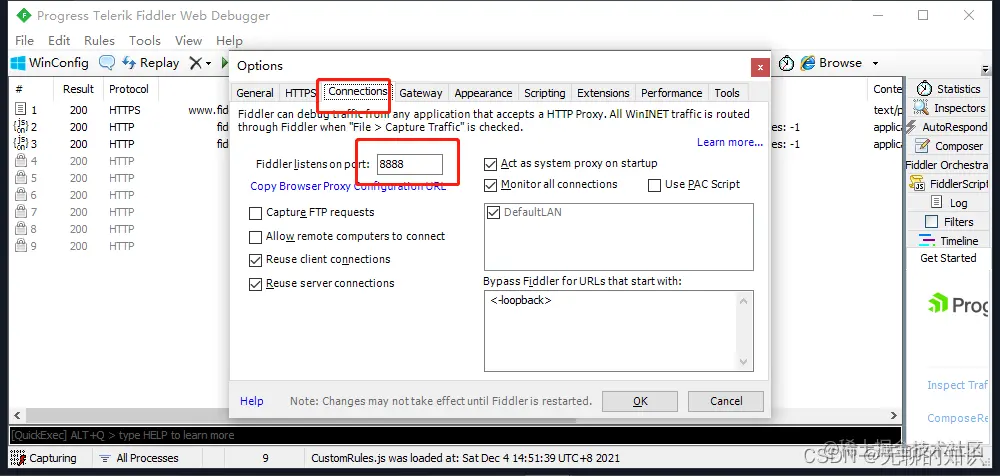Screen dimensions: 1000x476
Task: Open the Edit menu
Action: pyautogui.click(x=59, y=40)
